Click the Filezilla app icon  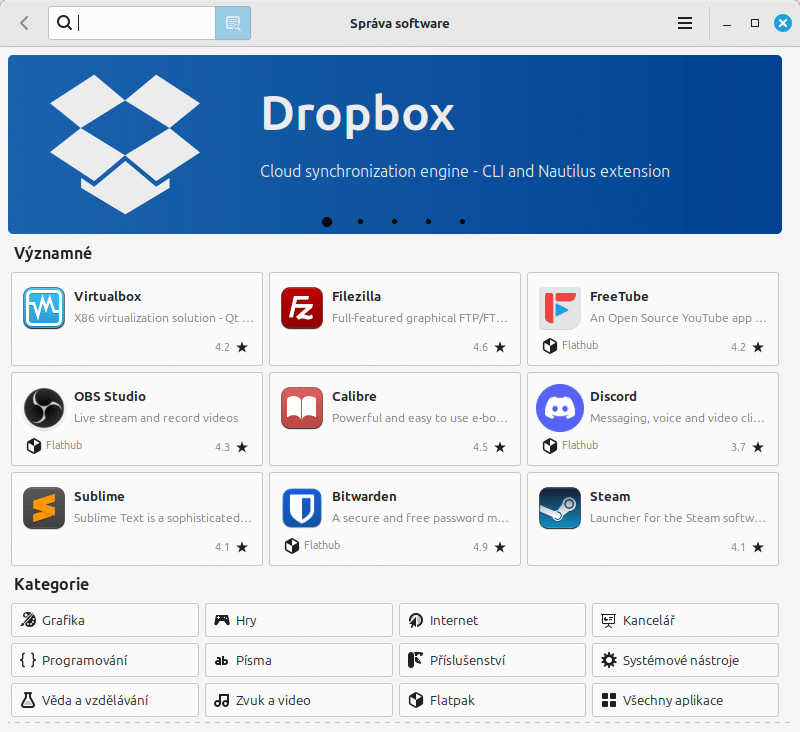pos(301,308)
